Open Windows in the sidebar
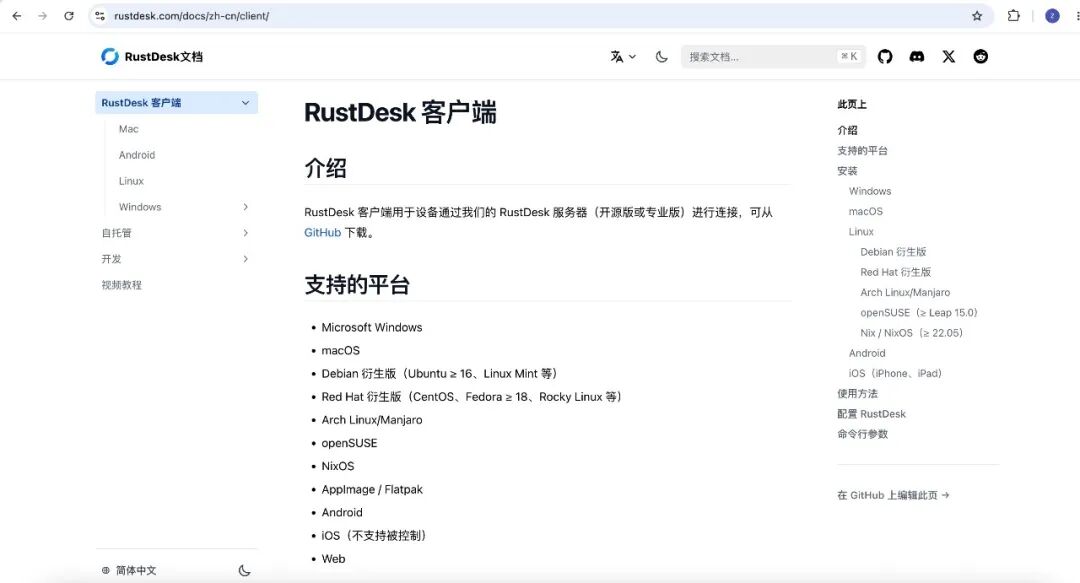 pyautogui.click(x=140, y=207)
